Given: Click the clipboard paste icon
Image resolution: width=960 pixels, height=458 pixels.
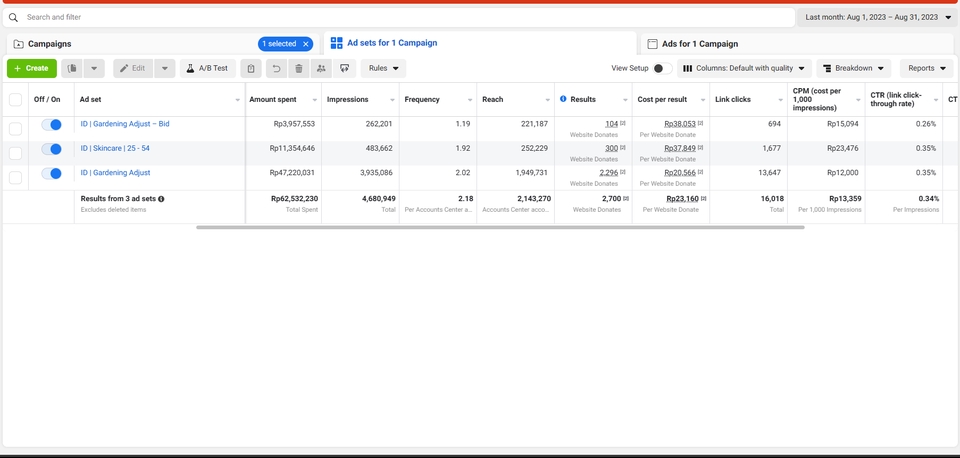Looking at the screenshot, I should [x=251, y=69].
